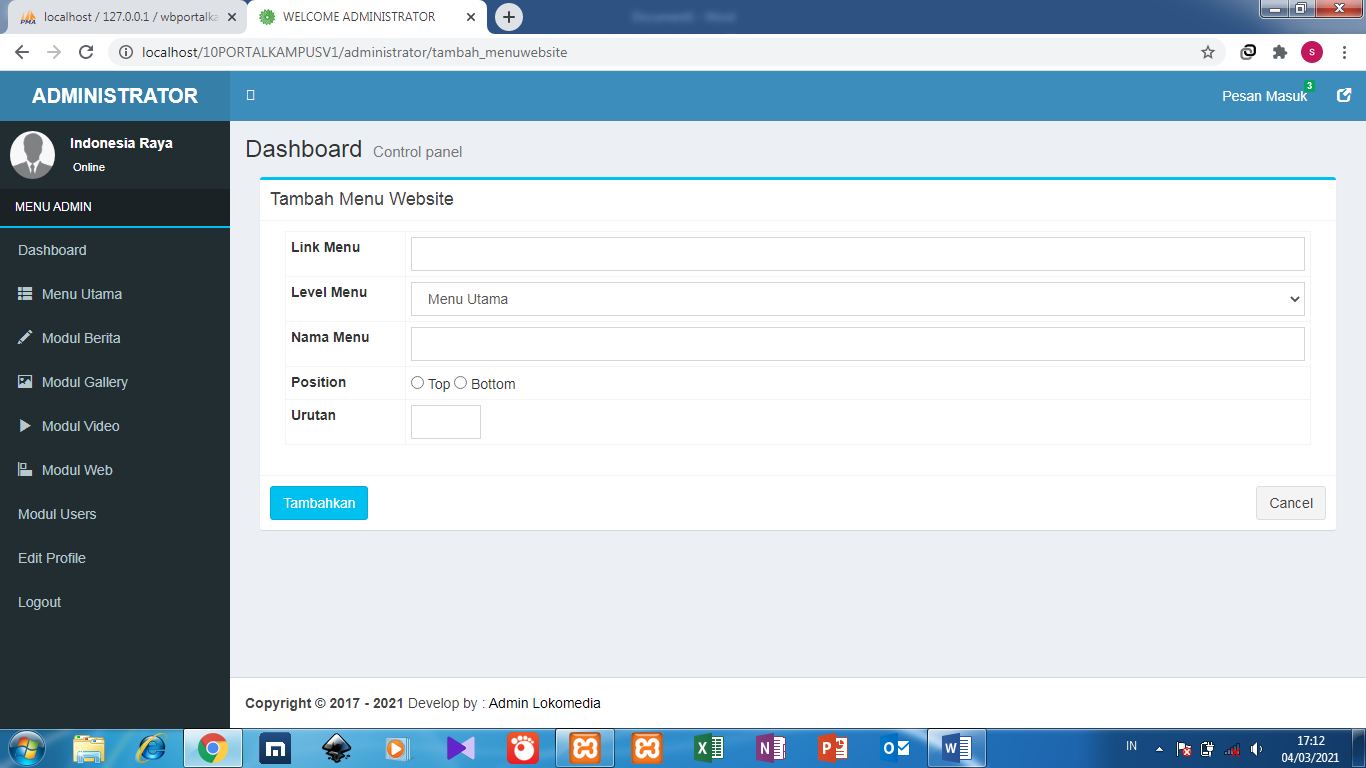The width and height of the screenshot is (1366, 768).
Task: Focus the Nama Menu input field
Action: 858,344
